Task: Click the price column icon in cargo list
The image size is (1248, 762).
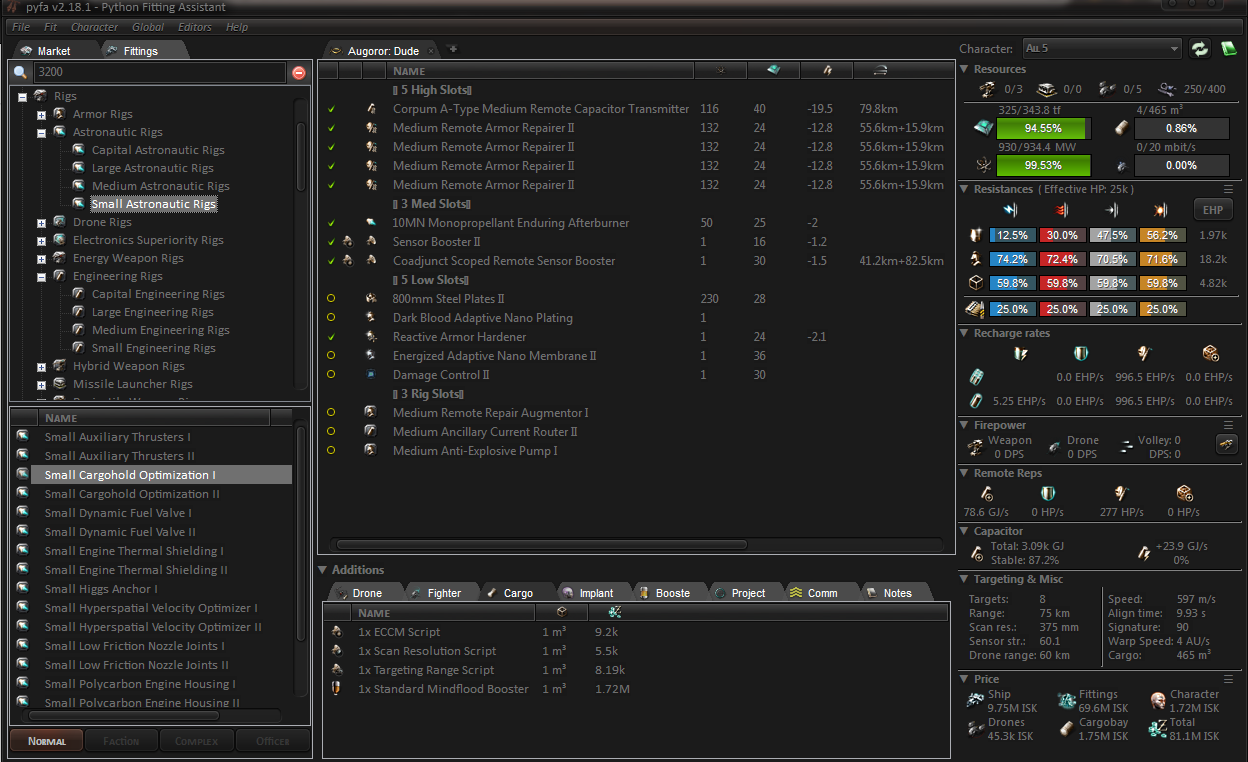Action: 614,612
